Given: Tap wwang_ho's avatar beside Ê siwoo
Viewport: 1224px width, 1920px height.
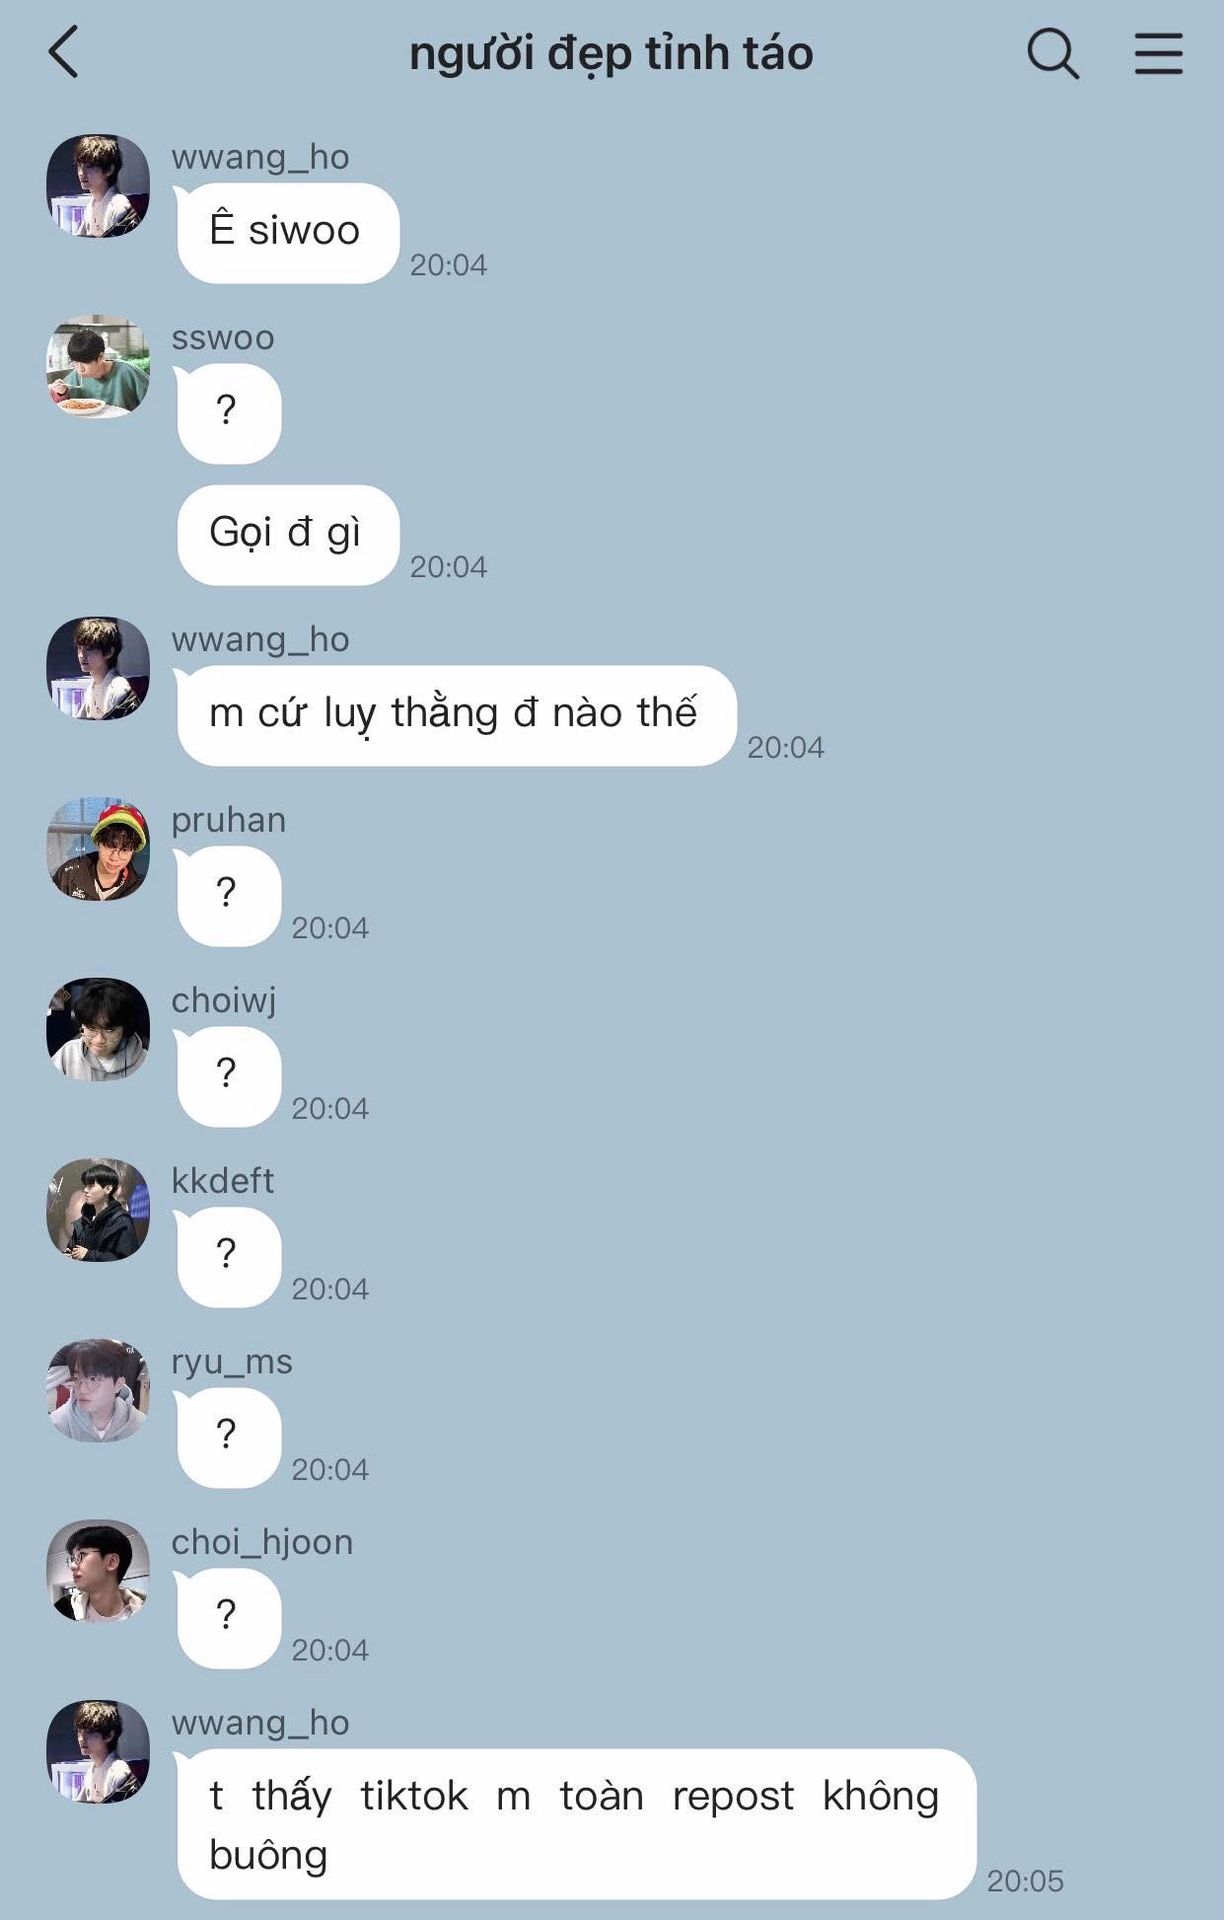Looking at the screenshot, I should point(98,185).
